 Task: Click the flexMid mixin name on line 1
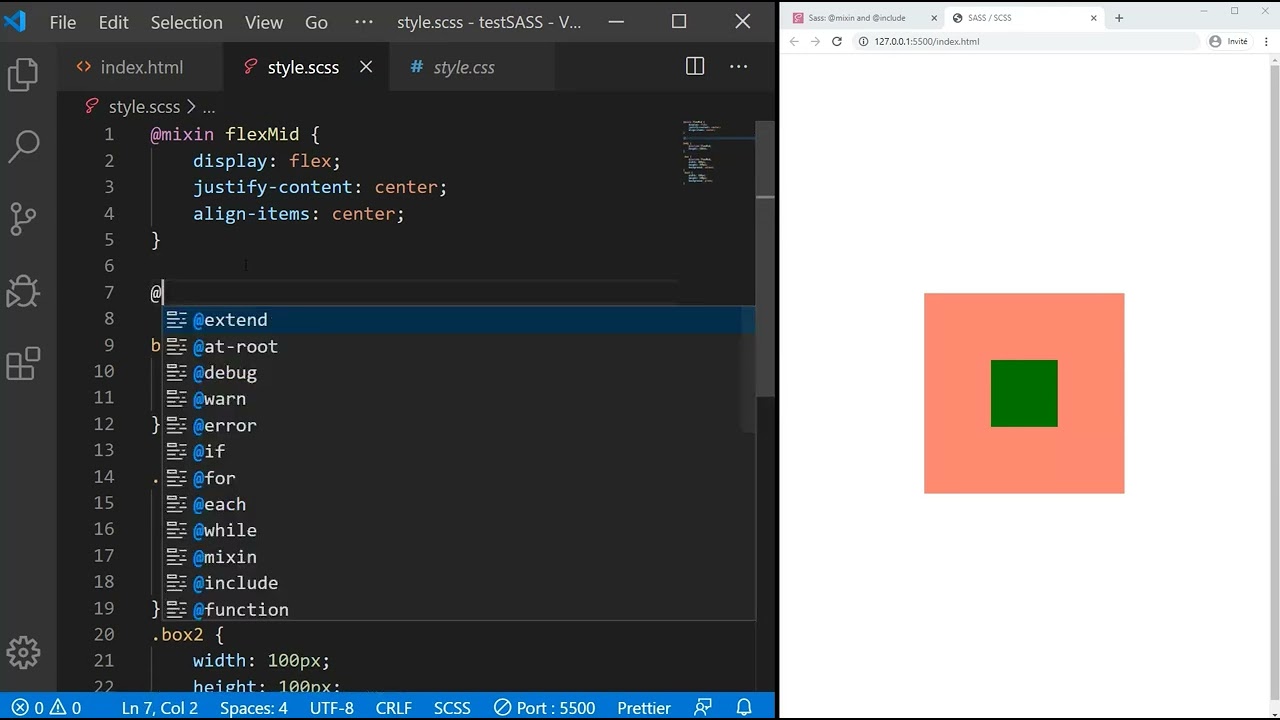click(x=262, y=134)
